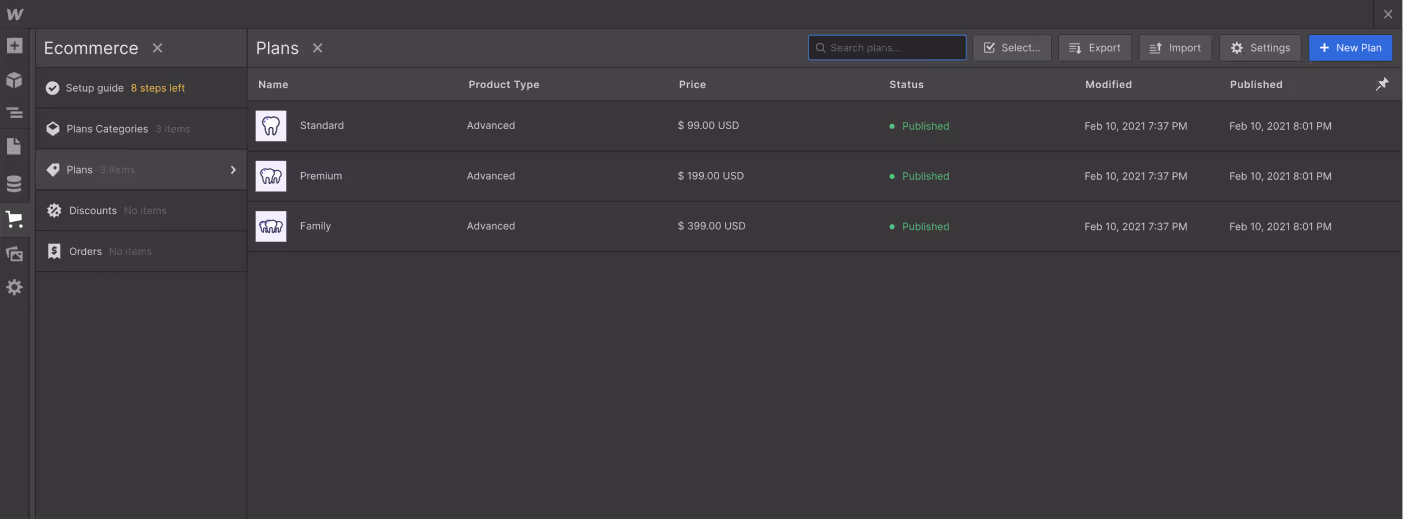Open the Symbols cube icon in sidebar

coord(14,80)
